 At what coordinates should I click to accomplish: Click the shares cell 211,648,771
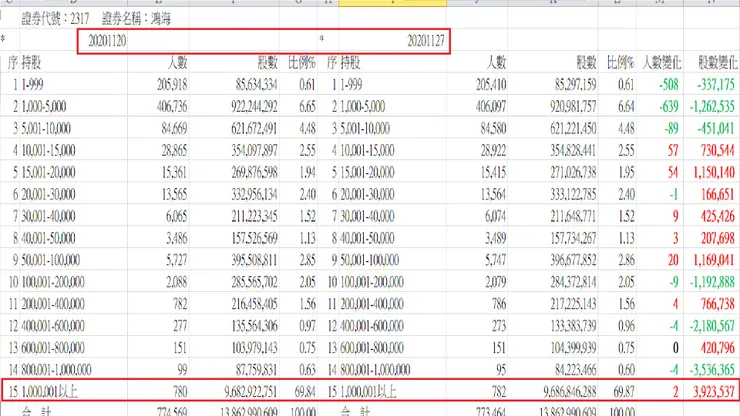[x=573, y=216]
